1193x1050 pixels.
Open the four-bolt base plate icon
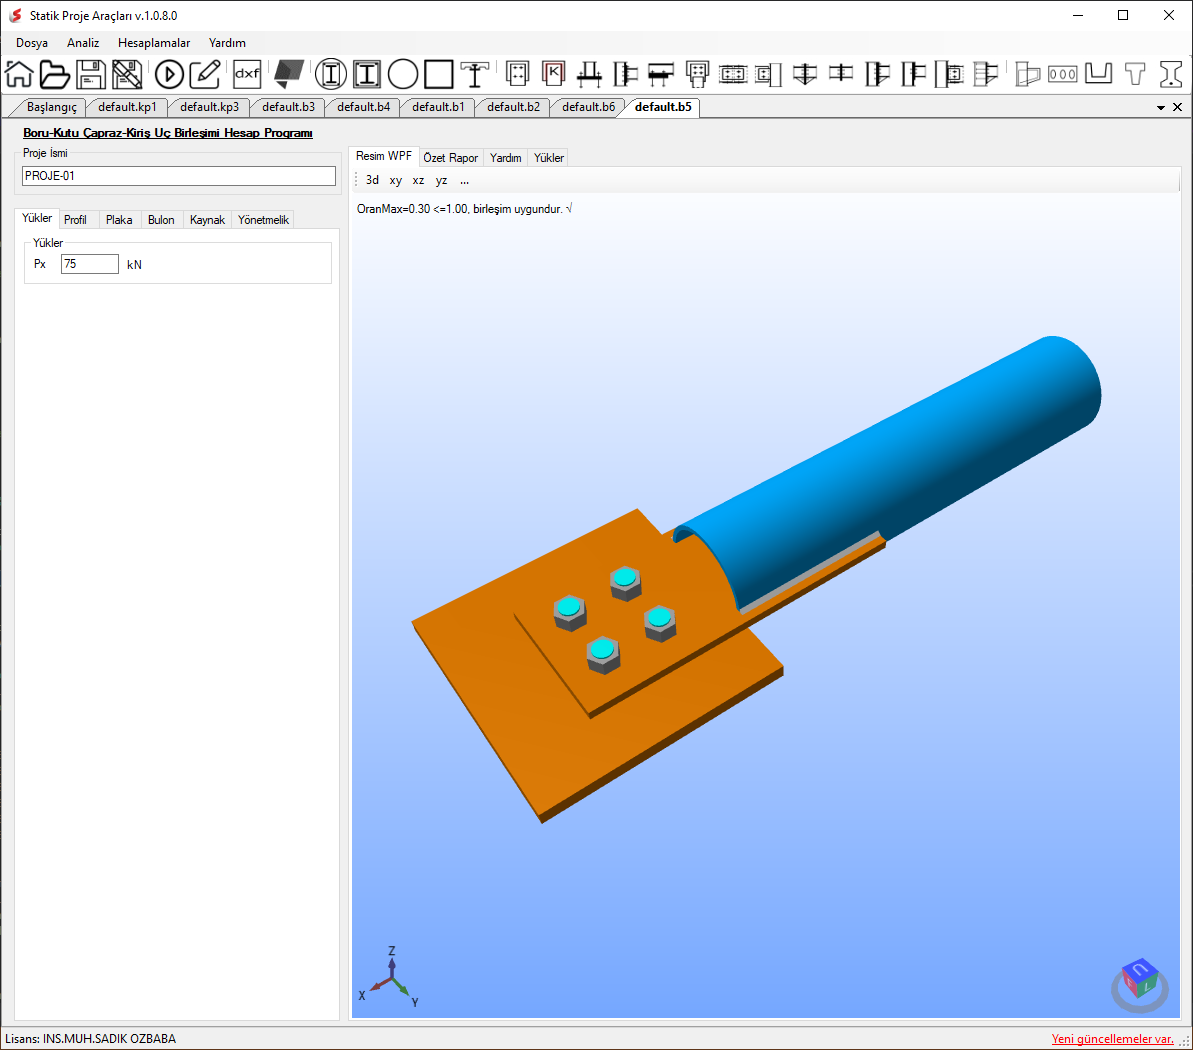517,74
